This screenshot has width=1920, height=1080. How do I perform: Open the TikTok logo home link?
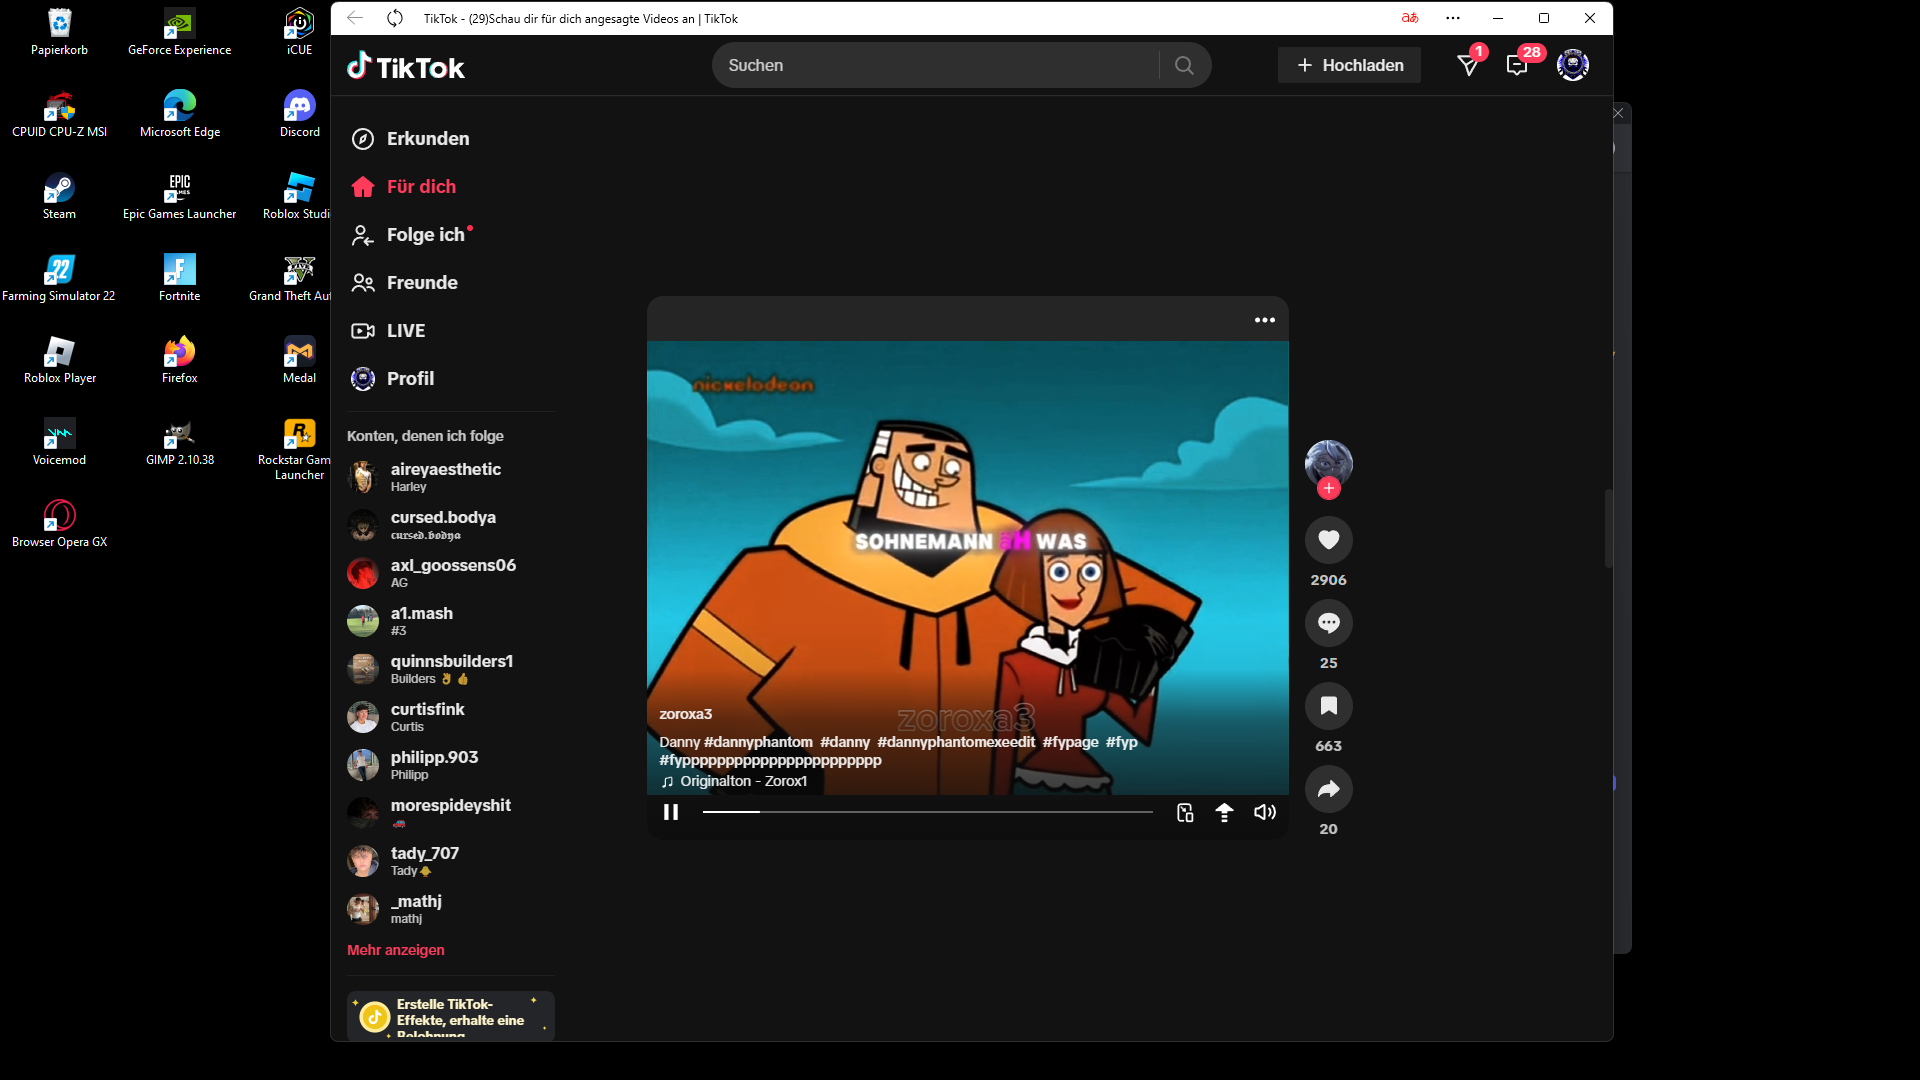pyautogui.click(x=406, y=66)
